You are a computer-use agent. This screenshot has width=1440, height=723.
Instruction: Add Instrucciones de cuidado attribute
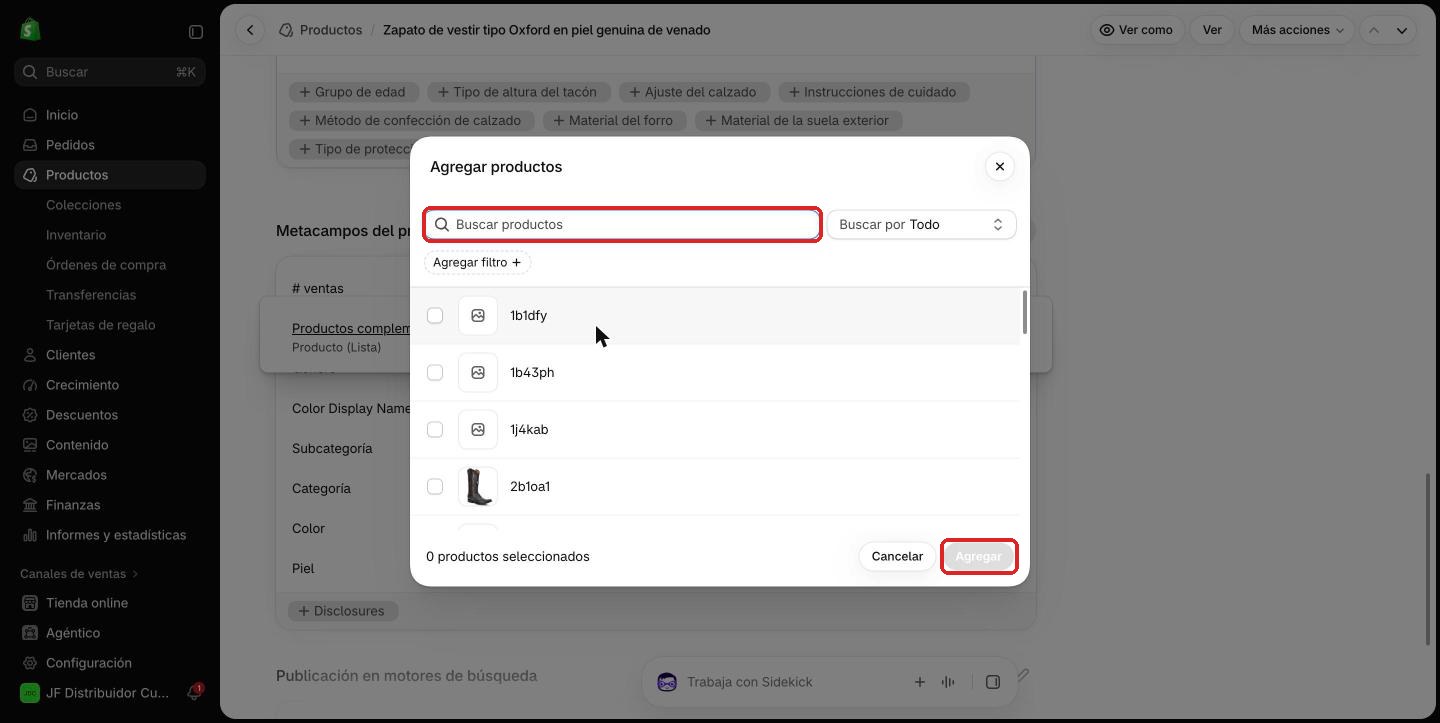click(x=872, y=92)
